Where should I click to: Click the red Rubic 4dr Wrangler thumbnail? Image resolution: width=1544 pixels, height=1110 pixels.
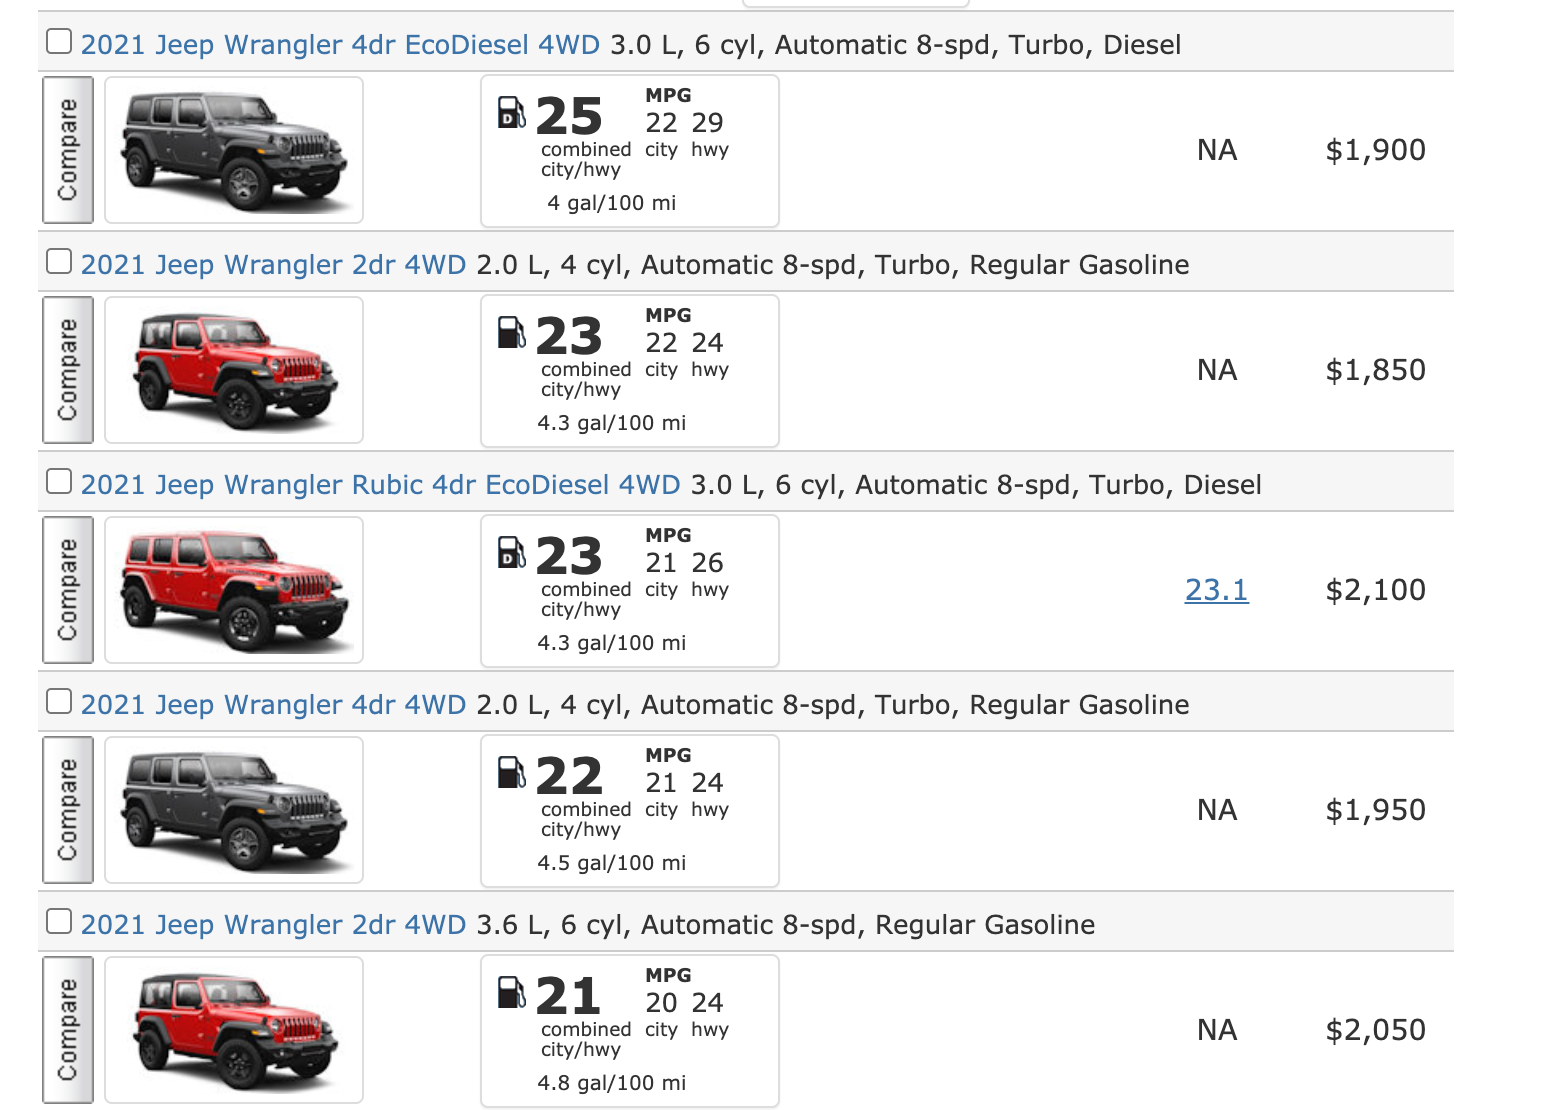click(x=234, y=590)
